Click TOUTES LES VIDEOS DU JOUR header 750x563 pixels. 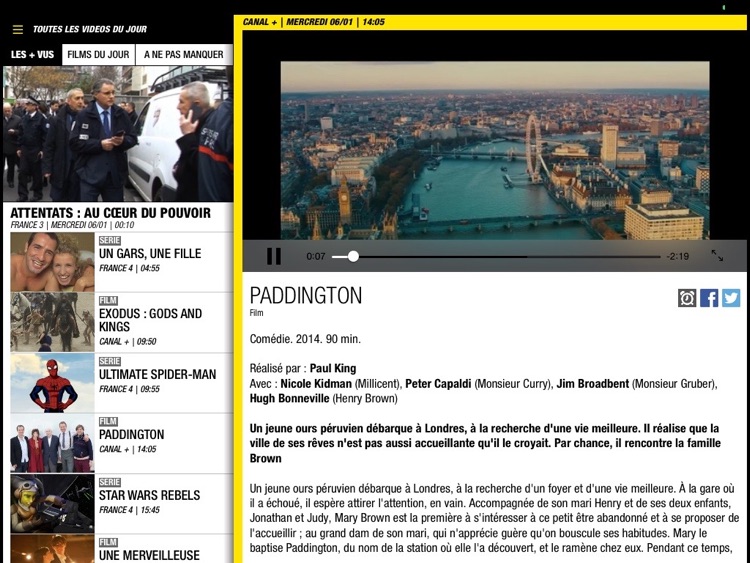coord(90,29)
